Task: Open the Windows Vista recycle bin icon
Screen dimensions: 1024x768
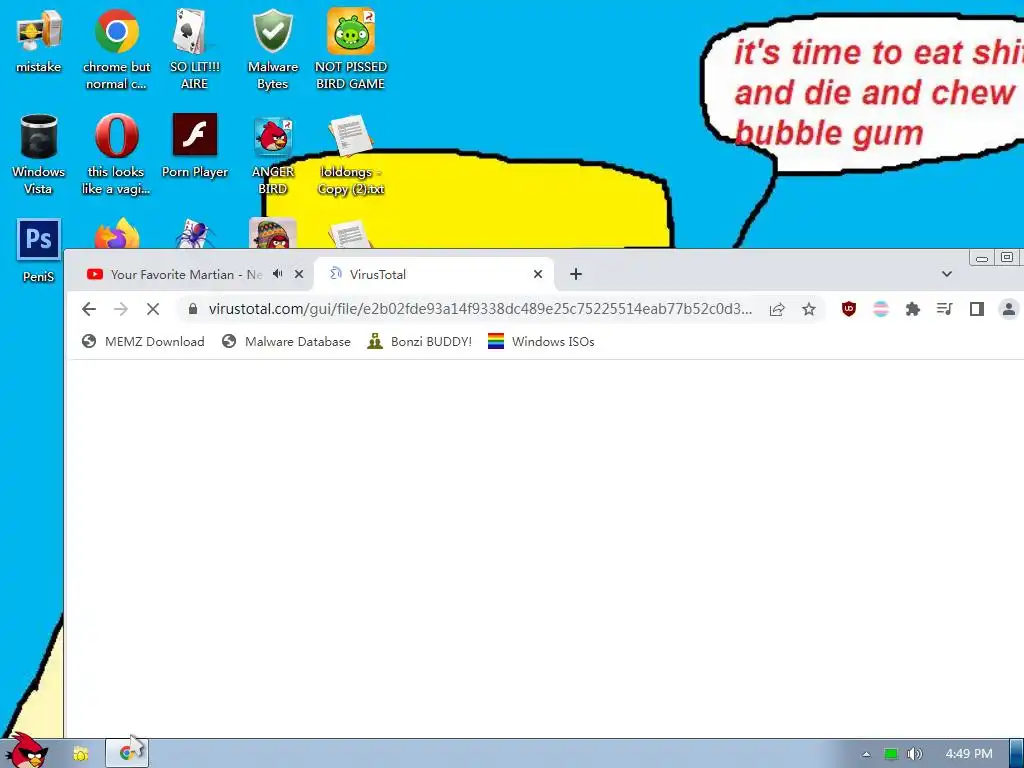Action: (x=39, y=154)
